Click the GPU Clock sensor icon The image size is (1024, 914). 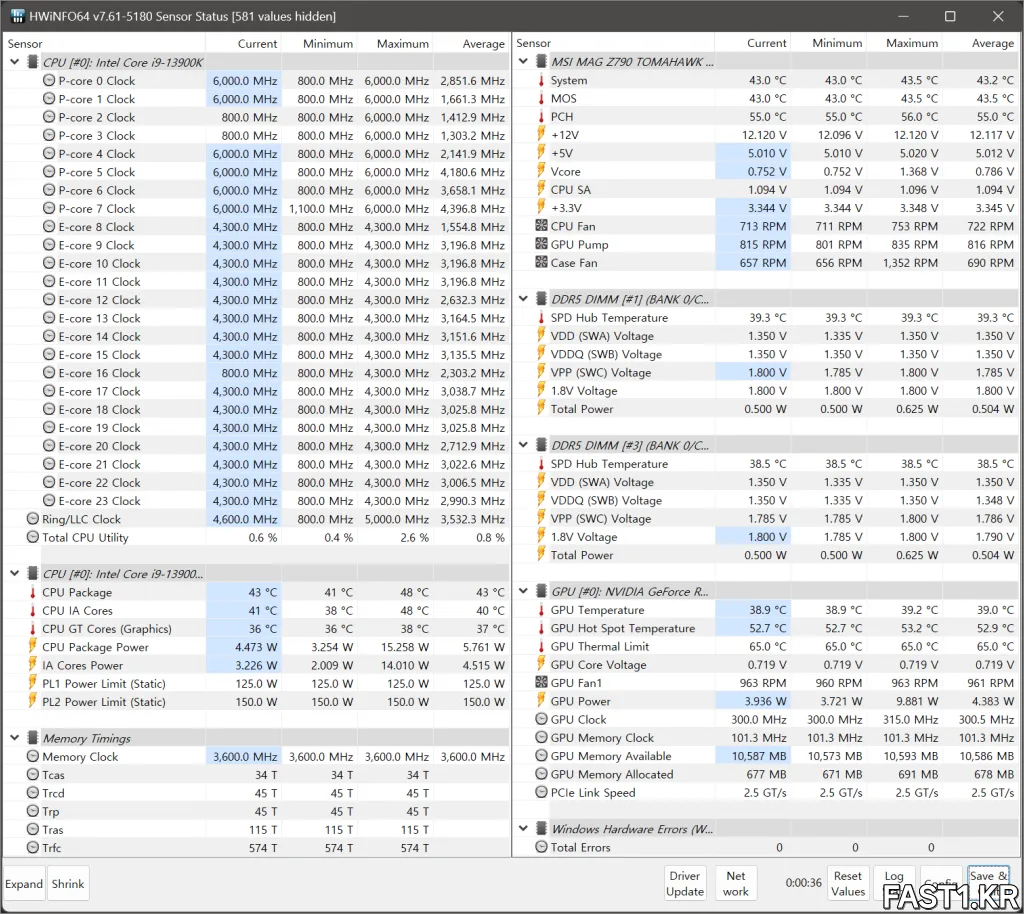pyautogui.click(x=541, y=719)
